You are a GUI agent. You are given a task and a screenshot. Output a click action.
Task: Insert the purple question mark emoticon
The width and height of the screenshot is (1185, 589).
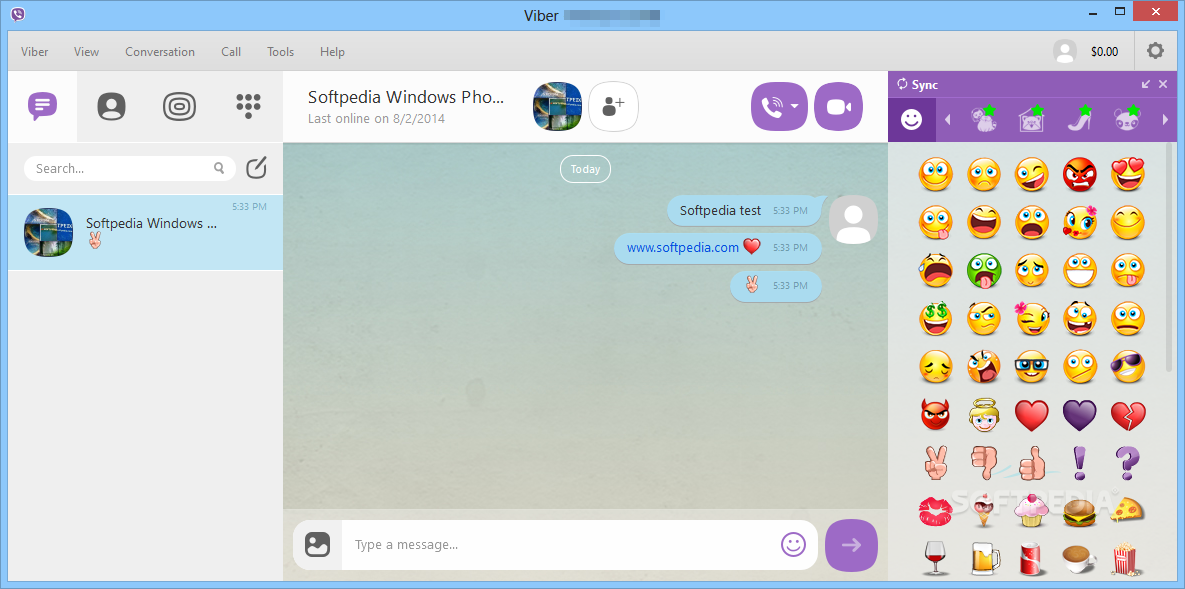[1128, 463]
